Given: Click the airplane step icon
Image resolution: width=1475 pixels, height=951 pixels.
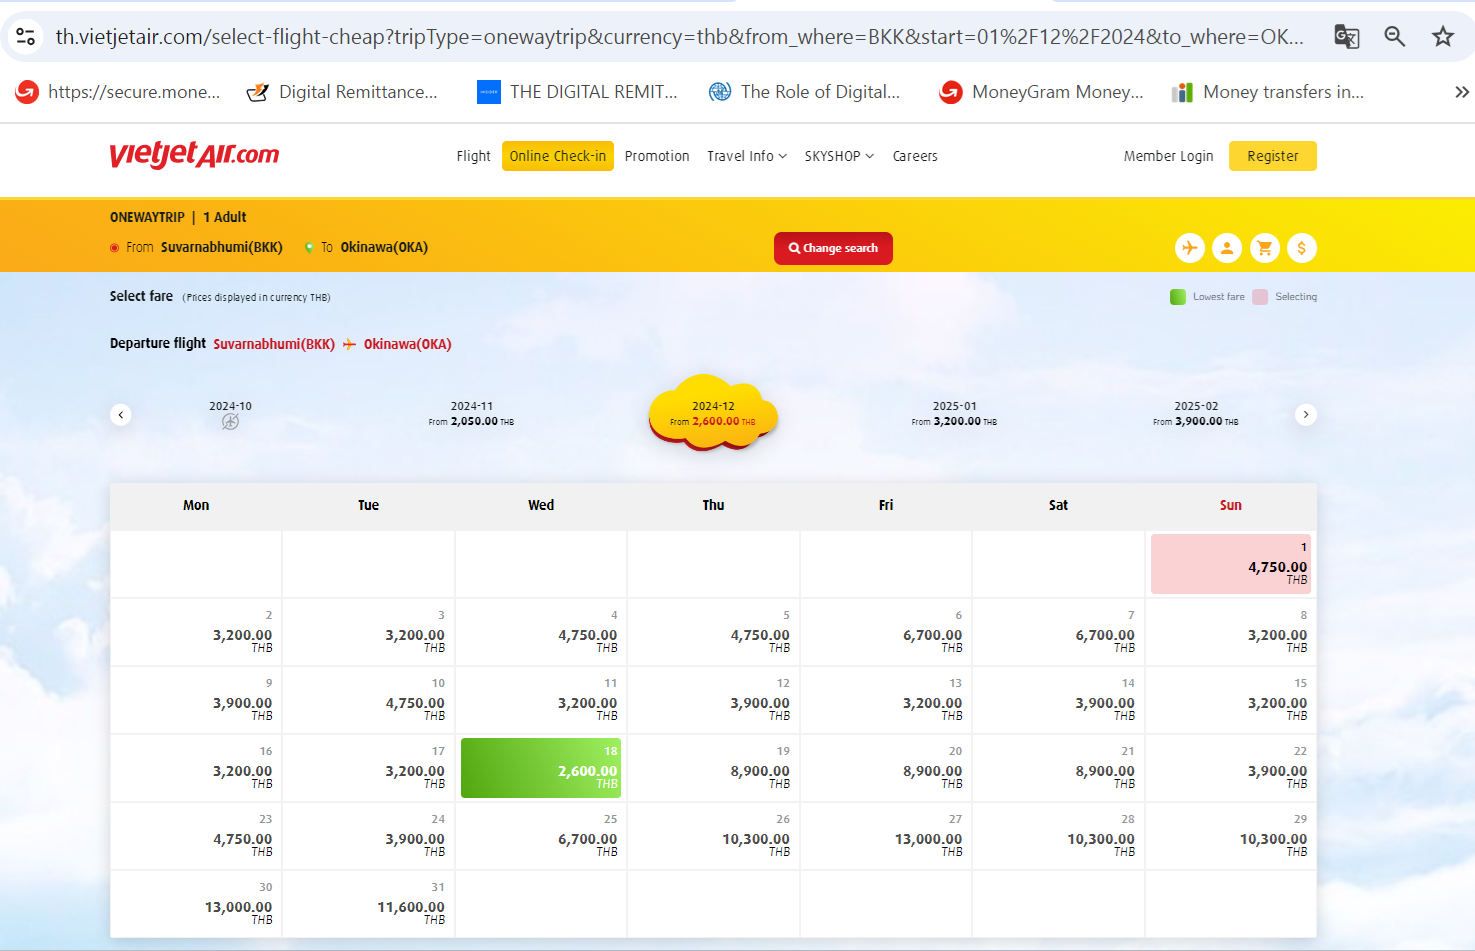Looking at the screenshot, I should (x=1190, y=248).
